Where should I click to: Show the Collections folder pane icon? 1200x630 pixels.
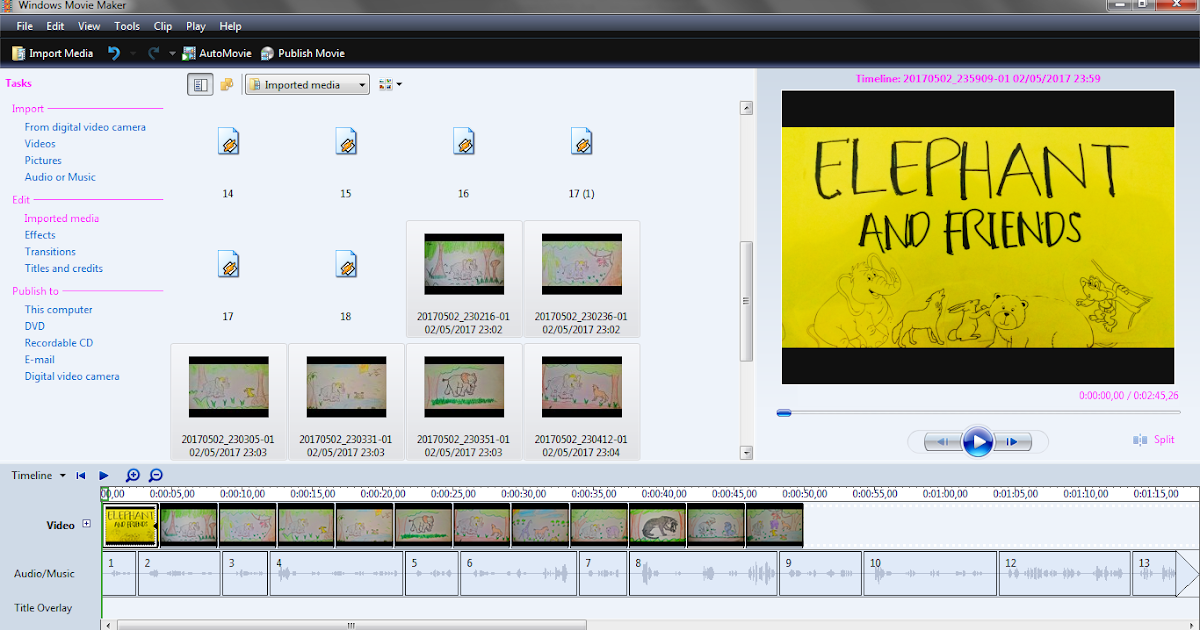[x=227, y=85]
